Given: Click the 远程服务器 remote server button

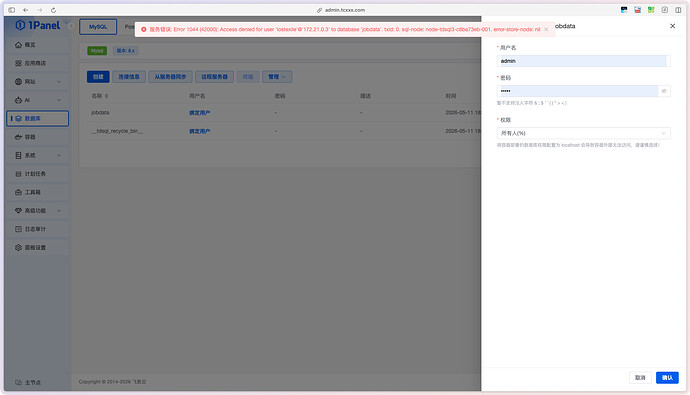Looking at the screenshot, I should pyautogui.click(x=214, y=77).
